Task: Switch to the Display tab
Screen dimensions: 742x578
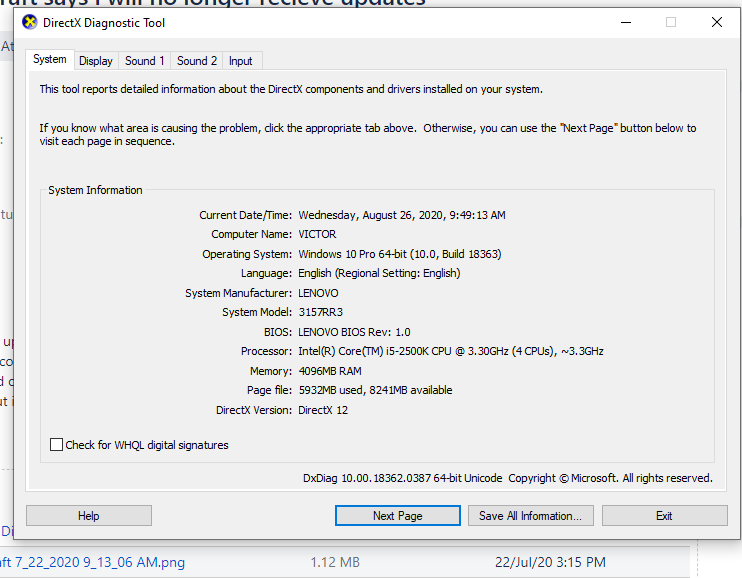Action: tap(96, 61)
